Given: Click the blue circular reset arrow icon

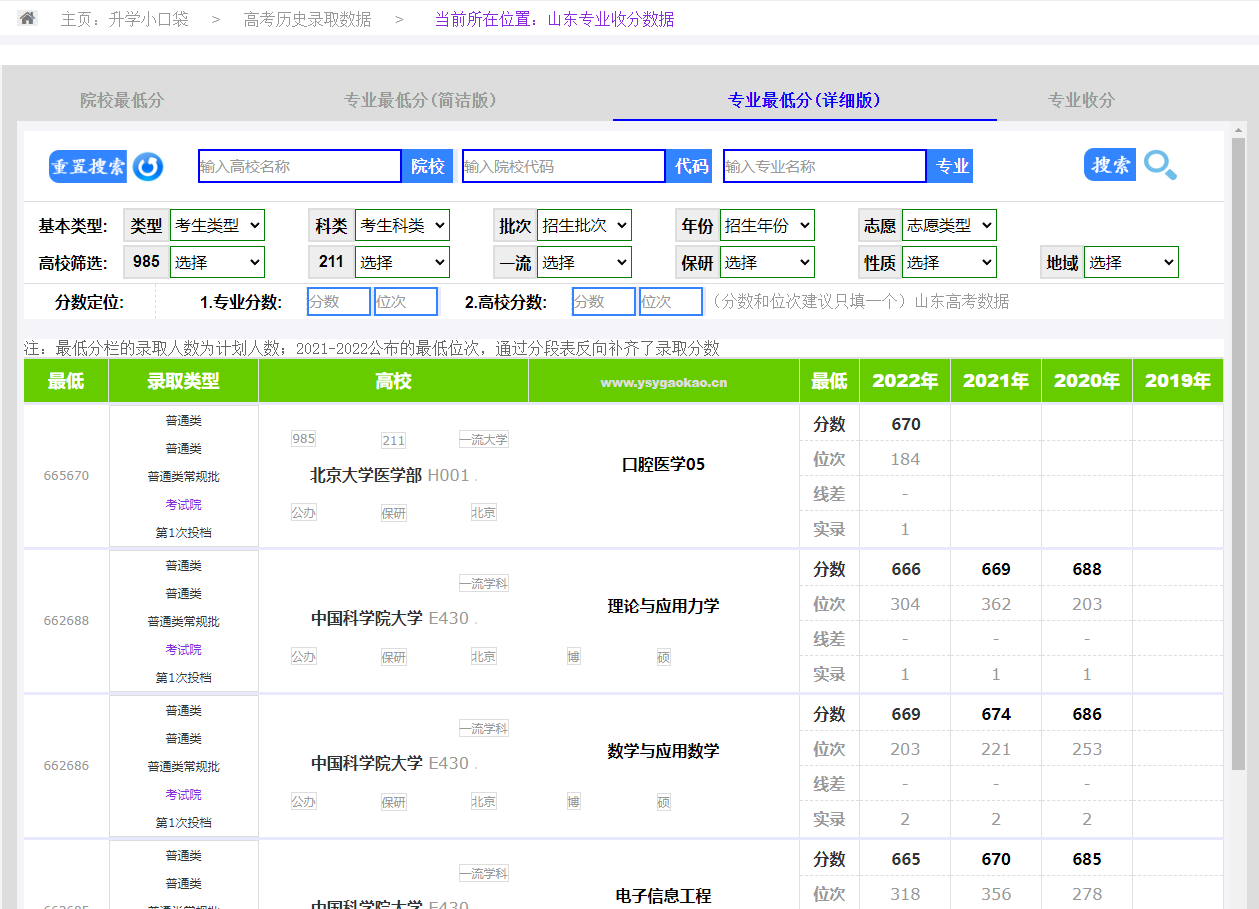Looking at the screenshot, I should pos(148,166).
